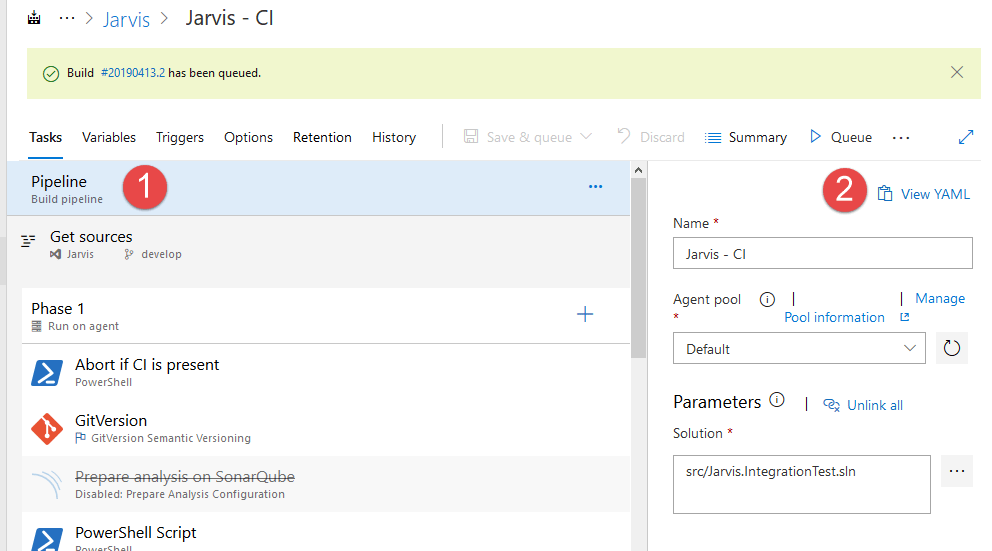Image resolution: width=992 pixels, height=551 pixels.
Task: Open the toolbar more actions ellipsis
Action: click(901, 138)
